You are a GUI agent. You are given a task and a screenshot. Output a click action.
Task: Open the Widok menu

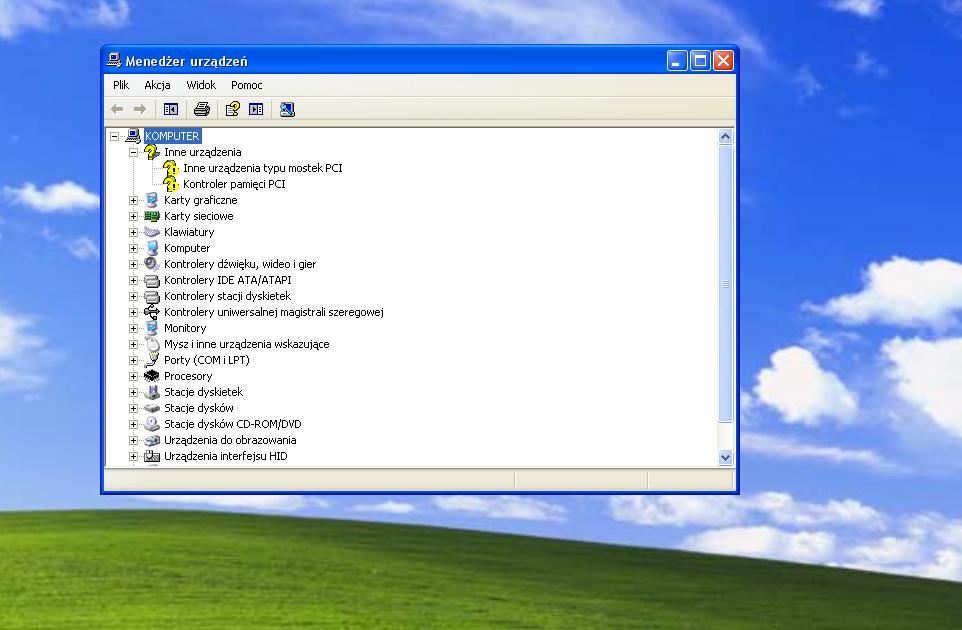click(201, 85)
